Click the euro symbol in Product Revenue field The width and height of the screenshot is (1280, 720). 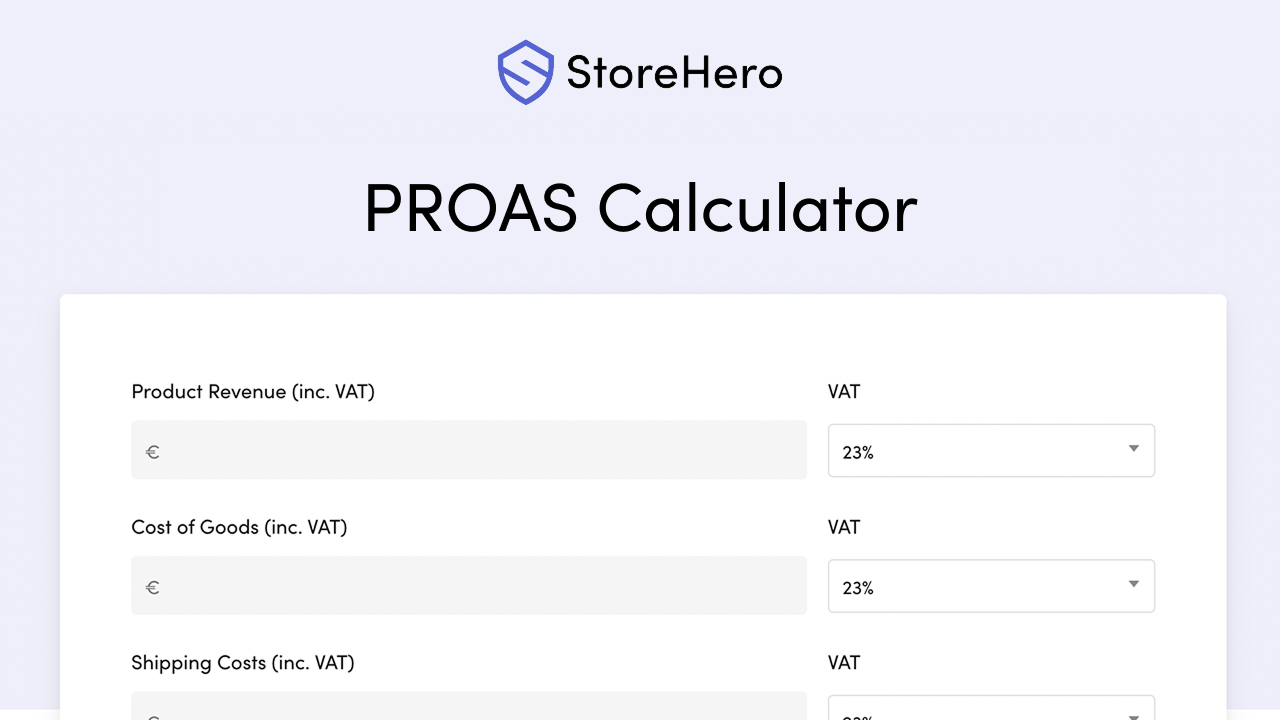(x=152, y=452)
